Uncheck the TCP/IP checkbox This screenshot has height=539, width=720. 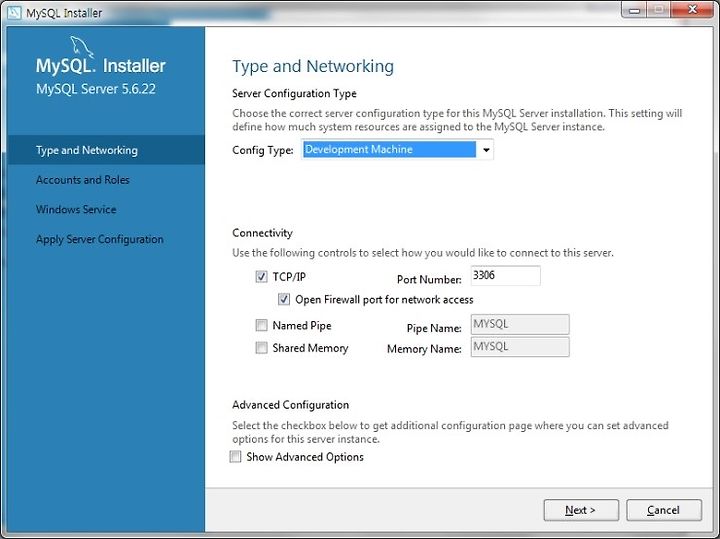tap(261, 277)
